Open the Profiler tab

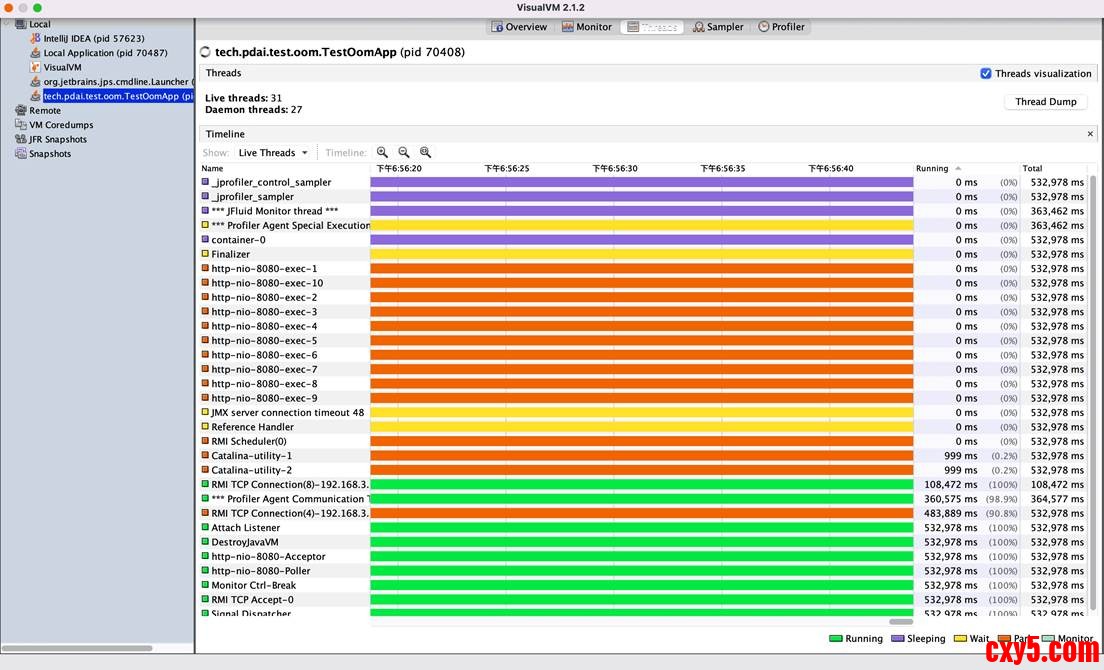(x=781, y=27)
